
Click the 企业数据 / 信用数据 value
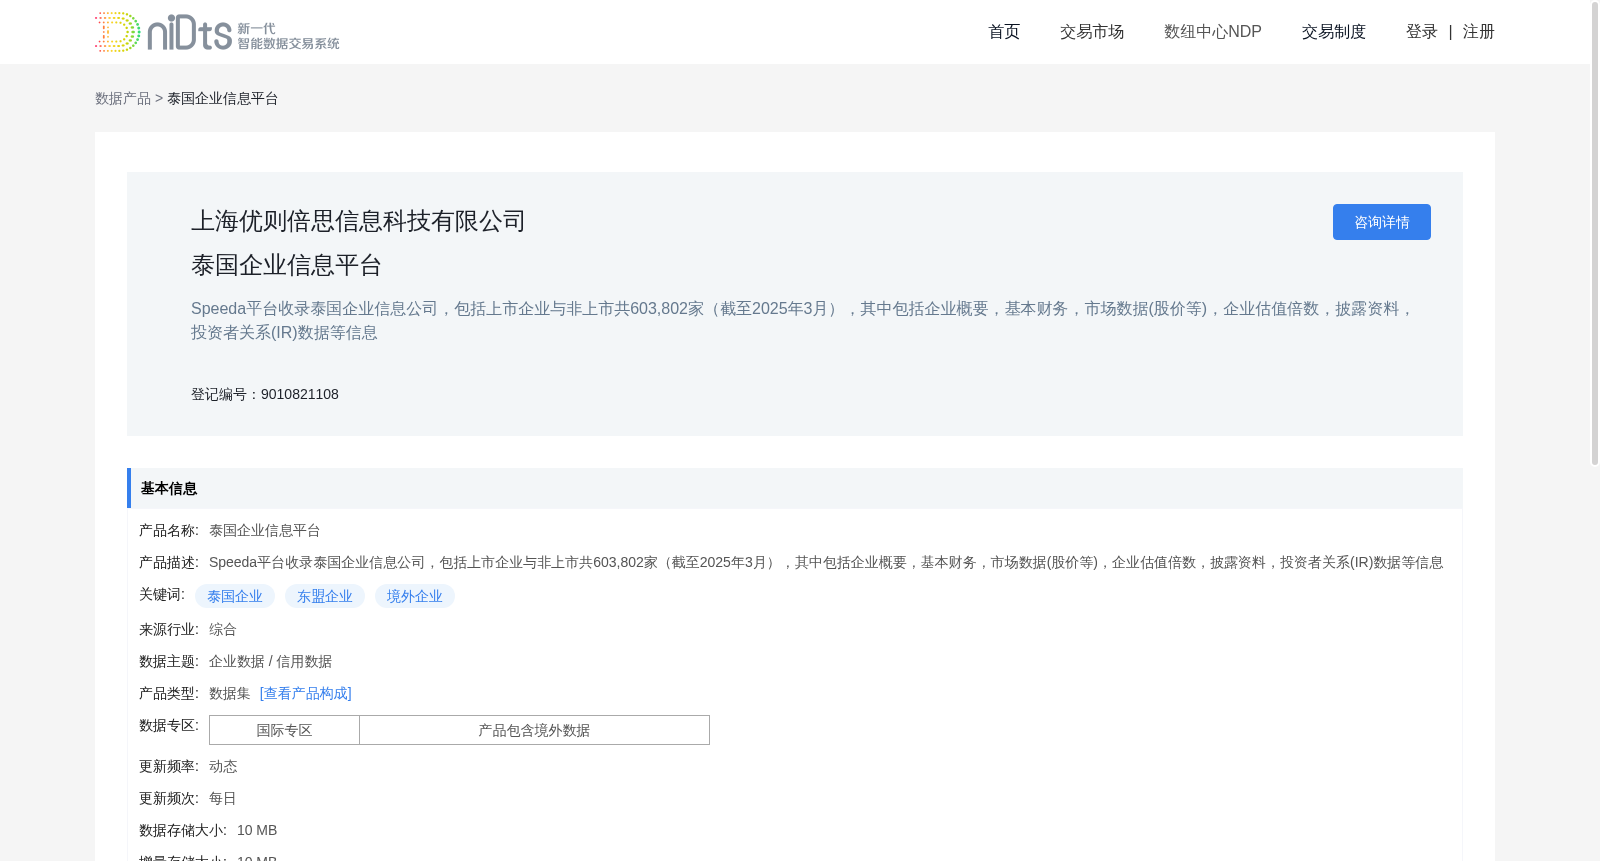coord(270,661)
